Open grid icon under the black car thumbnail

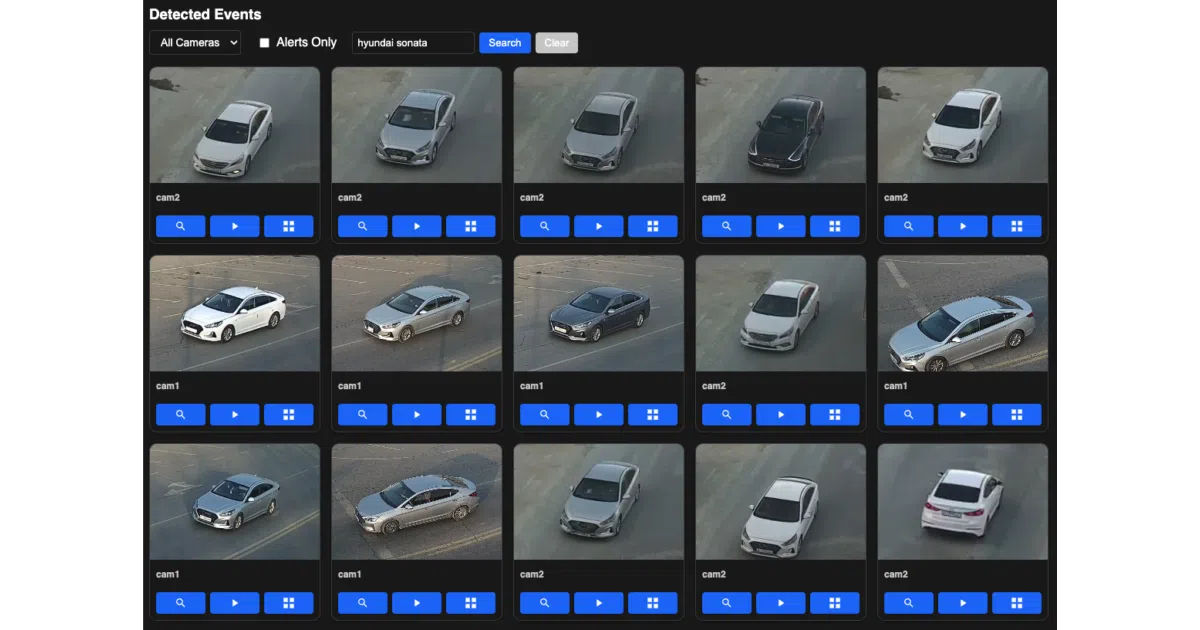coord(835,226)
